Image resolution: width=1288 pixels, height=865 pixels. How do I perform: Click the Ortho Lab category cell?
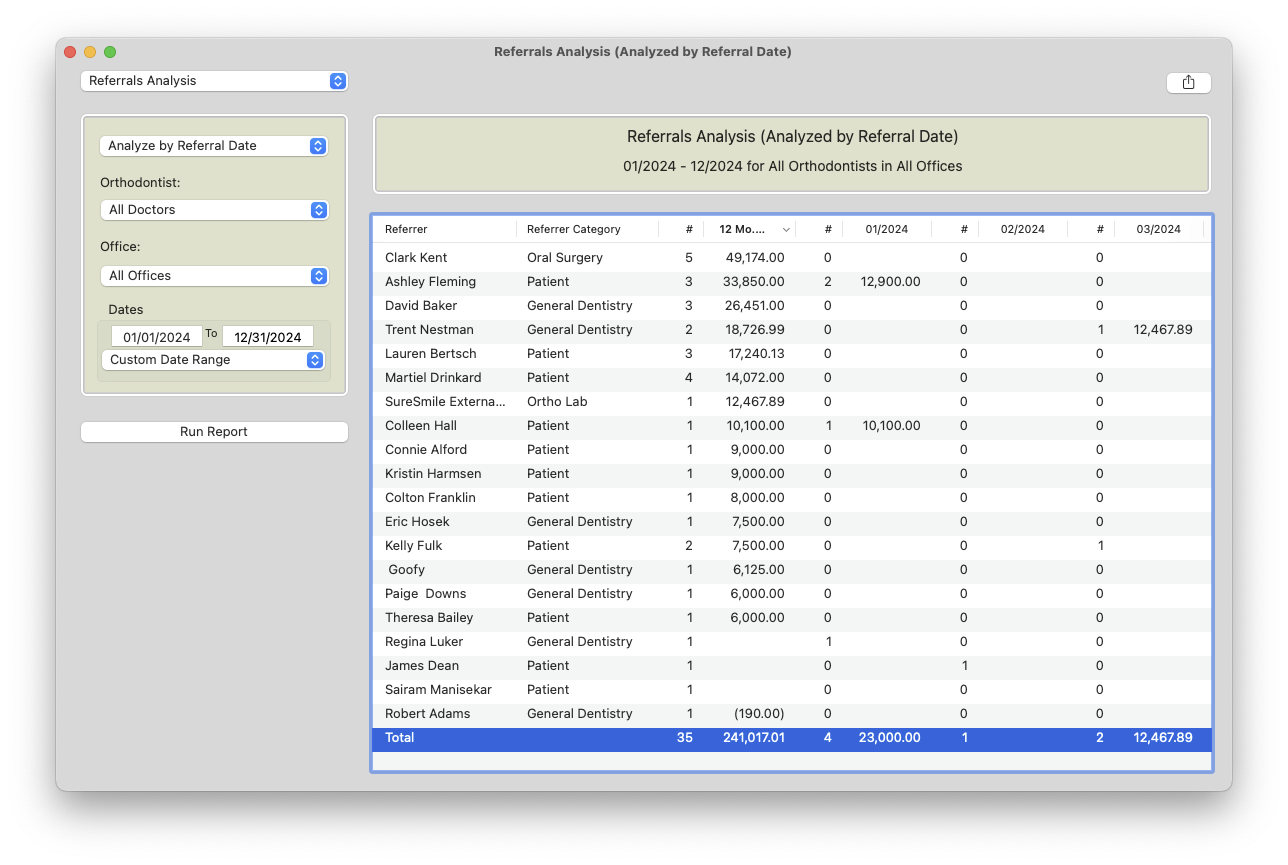click(x=557, y=402)
